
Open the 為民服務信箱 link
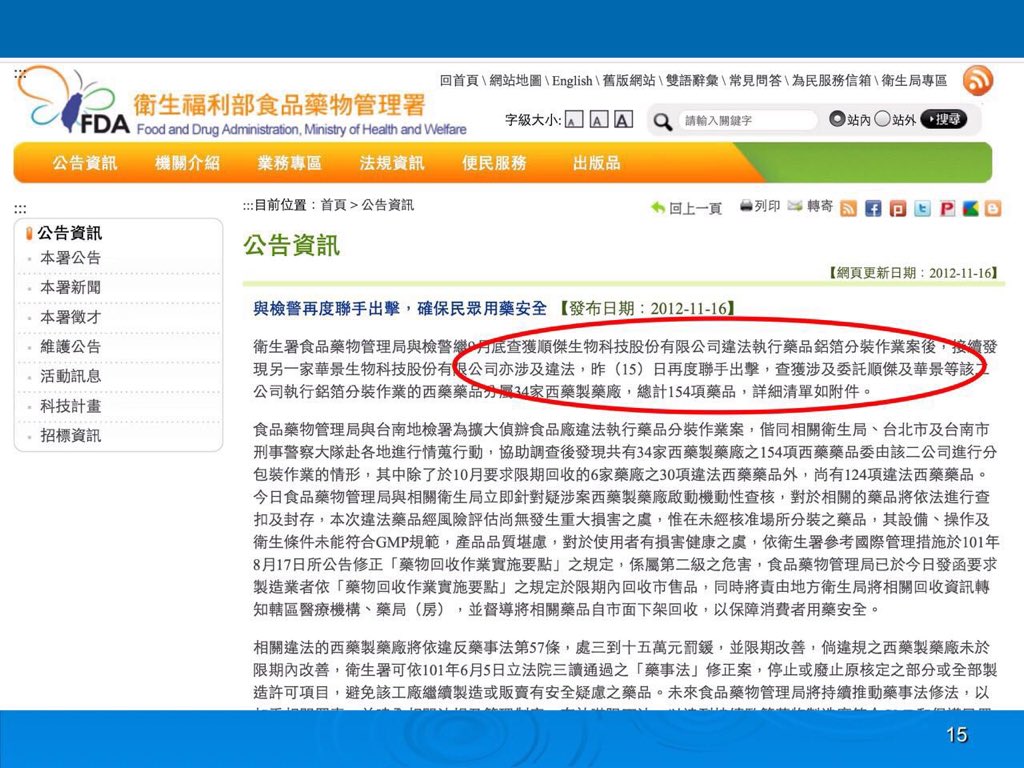(831, 80)
